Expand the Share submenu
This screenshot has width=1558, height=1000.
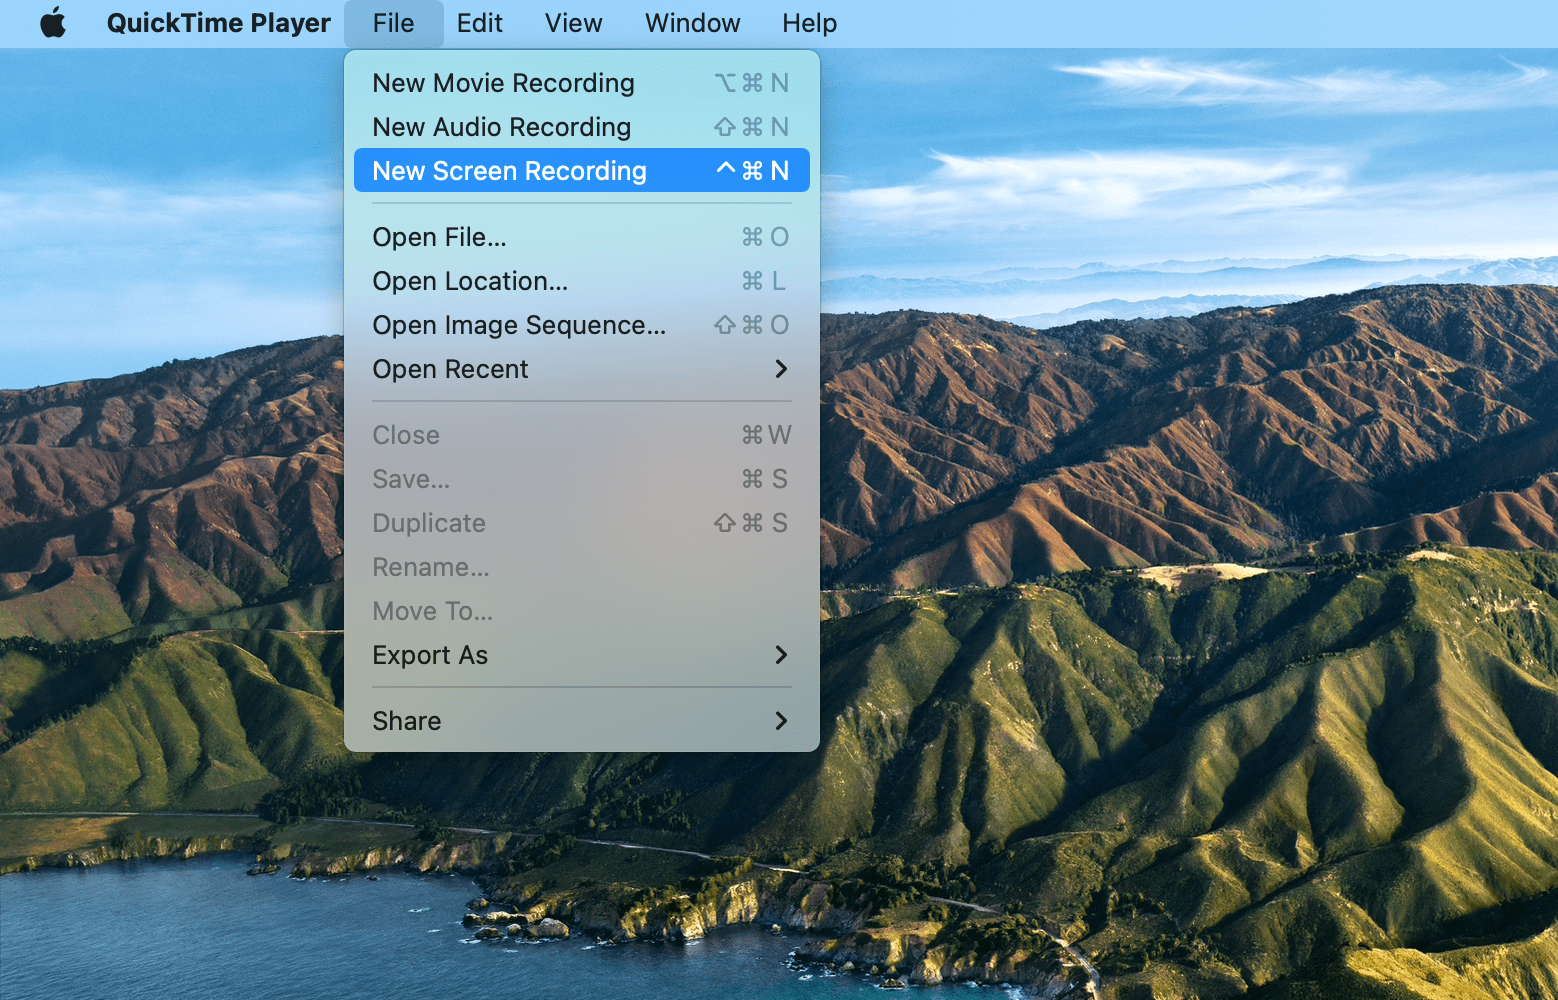(581, 721)
